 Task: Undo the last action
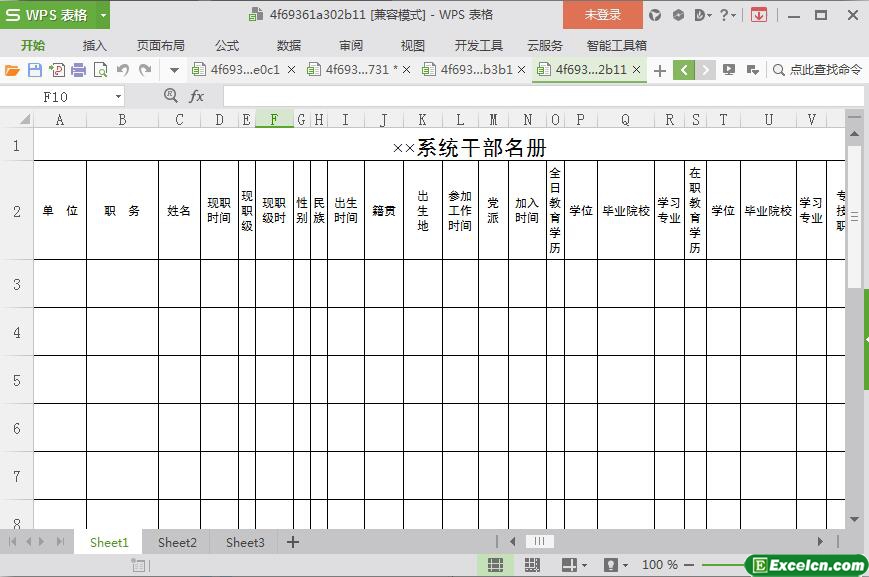click(x=123, y=70)
